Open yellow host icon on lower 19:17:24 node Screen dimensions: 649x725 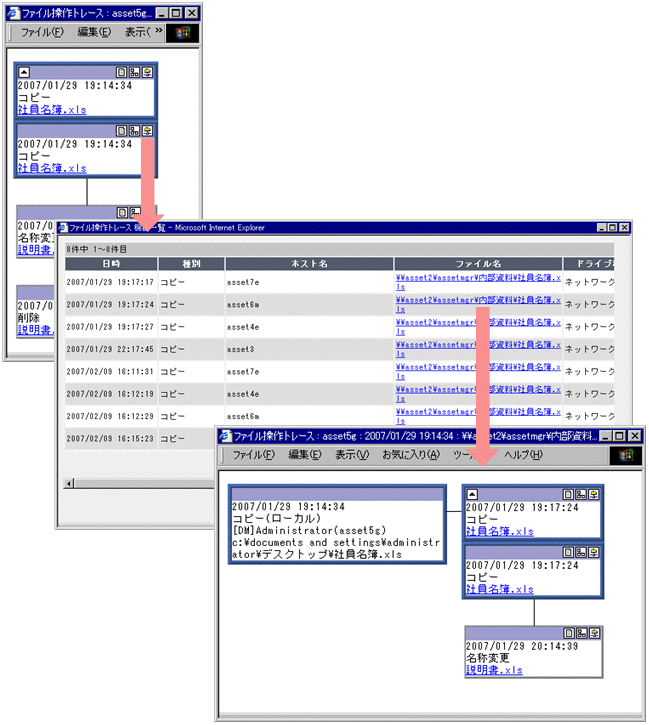pos(594,552)
